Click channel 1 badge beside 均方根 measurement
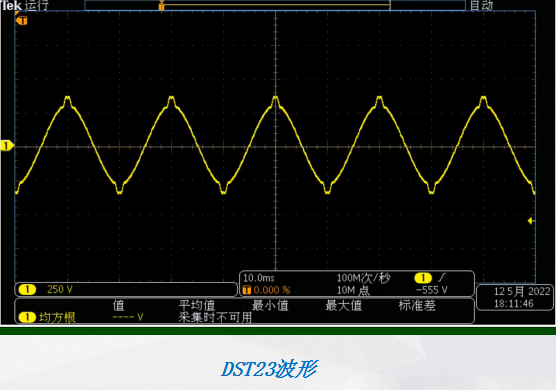This screenshot has width=556, height=390. tap(27, 317)
